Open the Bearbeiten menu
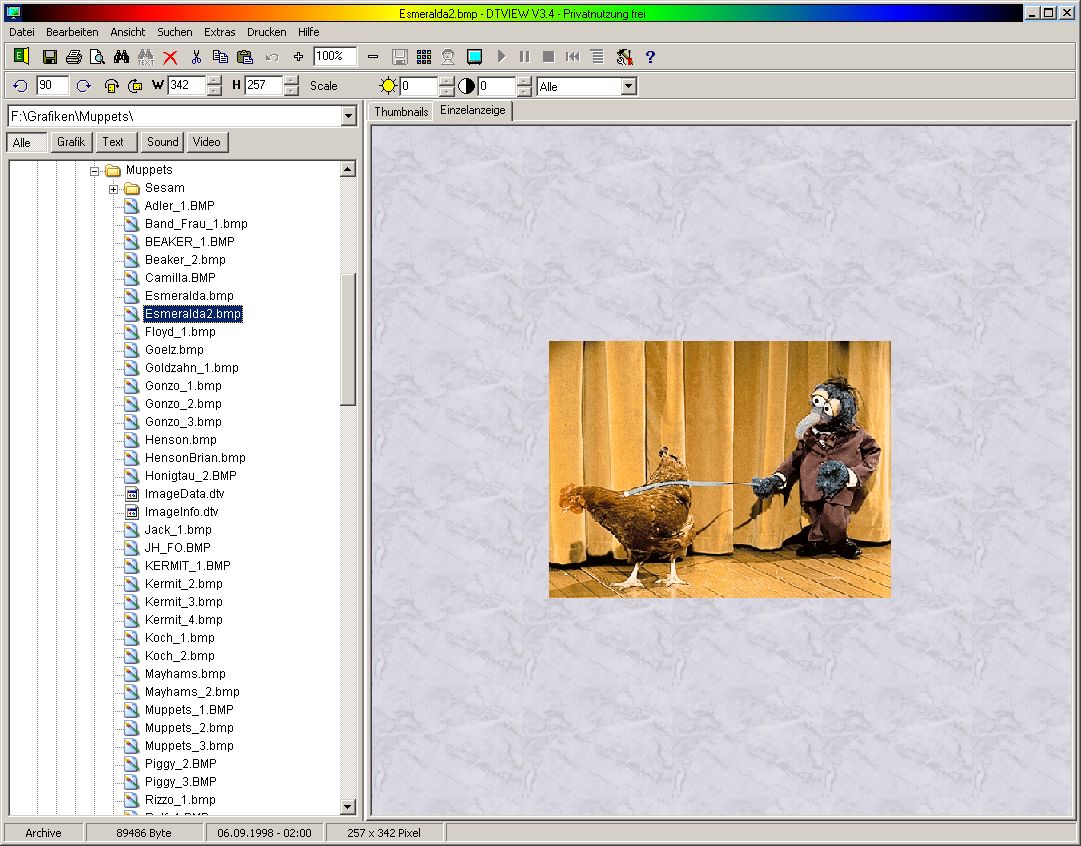The width and height of the screenshot is (1081, 846). coord(72,32)
